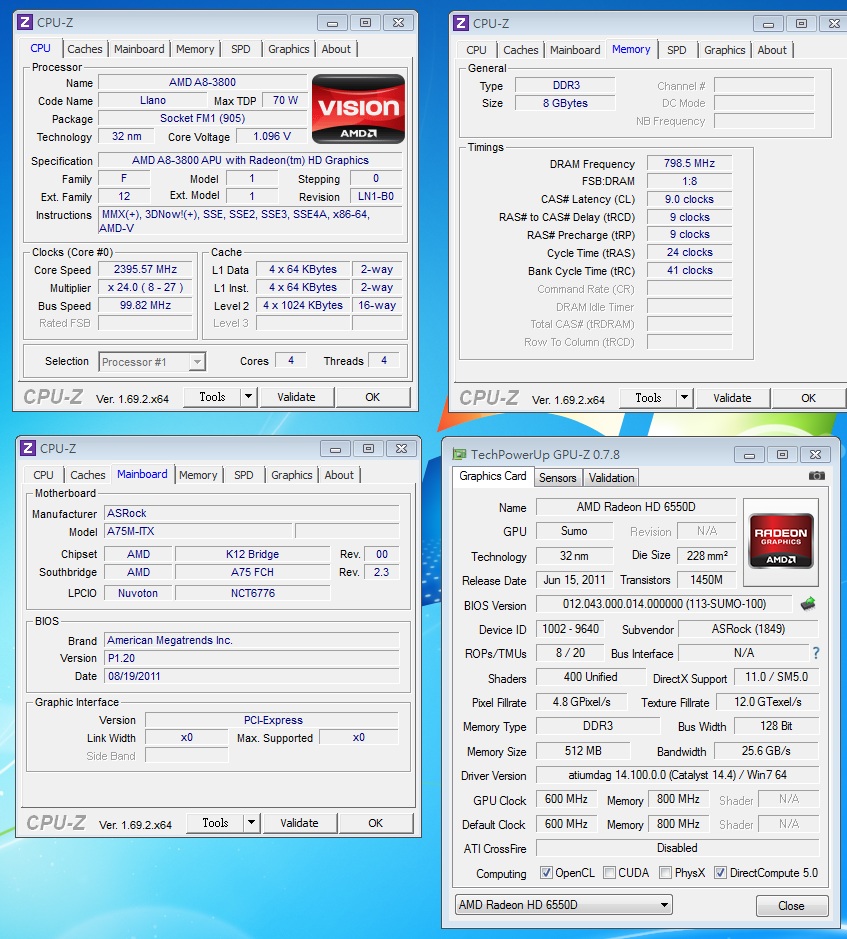Image resolution: width=847 pixels, height=939 pixels.
Task: Toggle the CUDA checkbox
Action: click(x=609, y=873)
